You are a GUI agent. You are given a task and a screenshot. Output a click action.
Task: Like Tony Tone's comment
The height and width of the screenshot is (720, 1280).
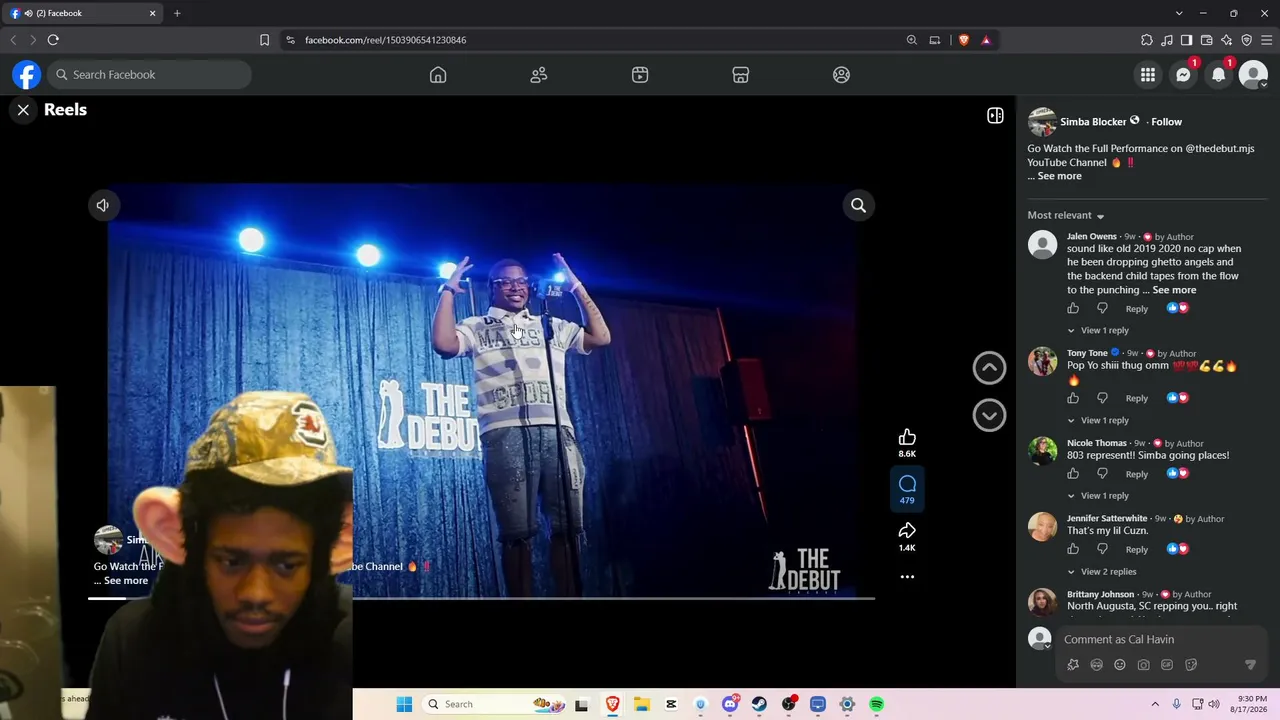click(x=1073, y=398)
